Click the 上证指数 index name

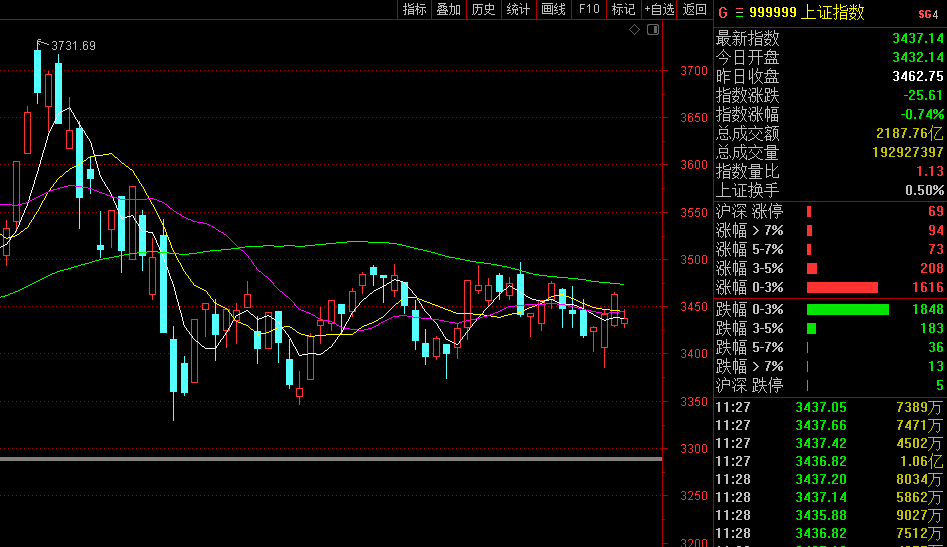click(x=833, y=13)
